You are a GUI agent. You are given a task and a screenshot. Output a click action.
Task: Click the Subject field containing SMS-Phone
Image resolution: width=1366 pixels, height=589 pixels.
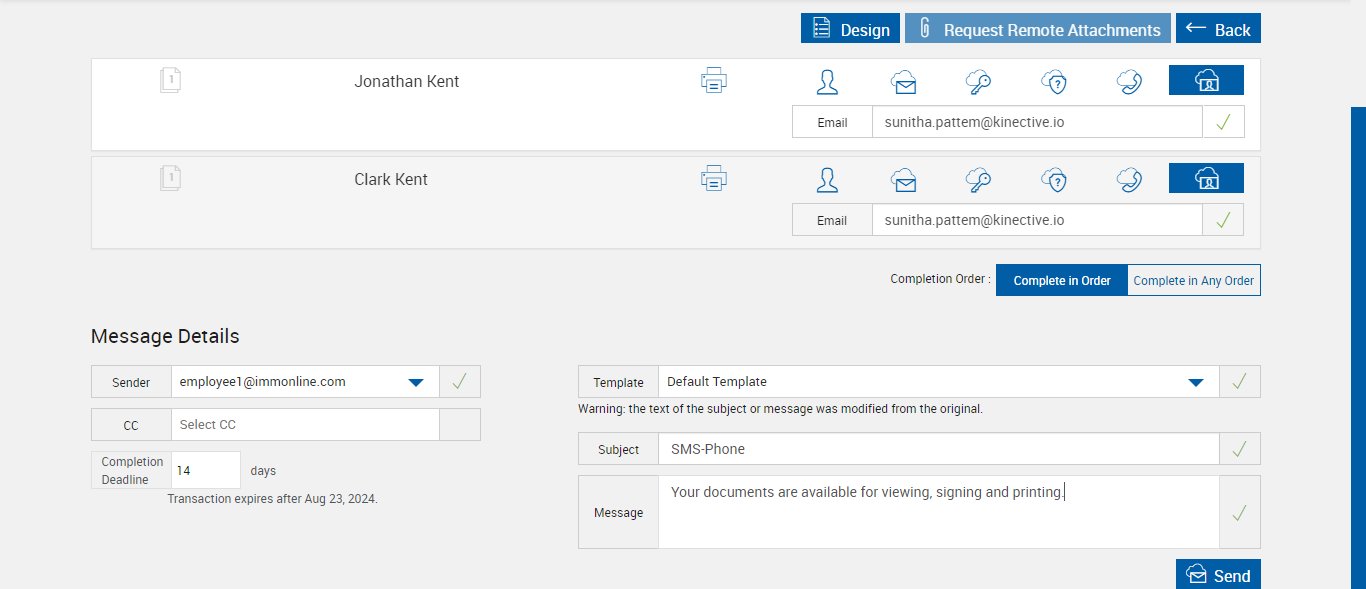point(938,450)
